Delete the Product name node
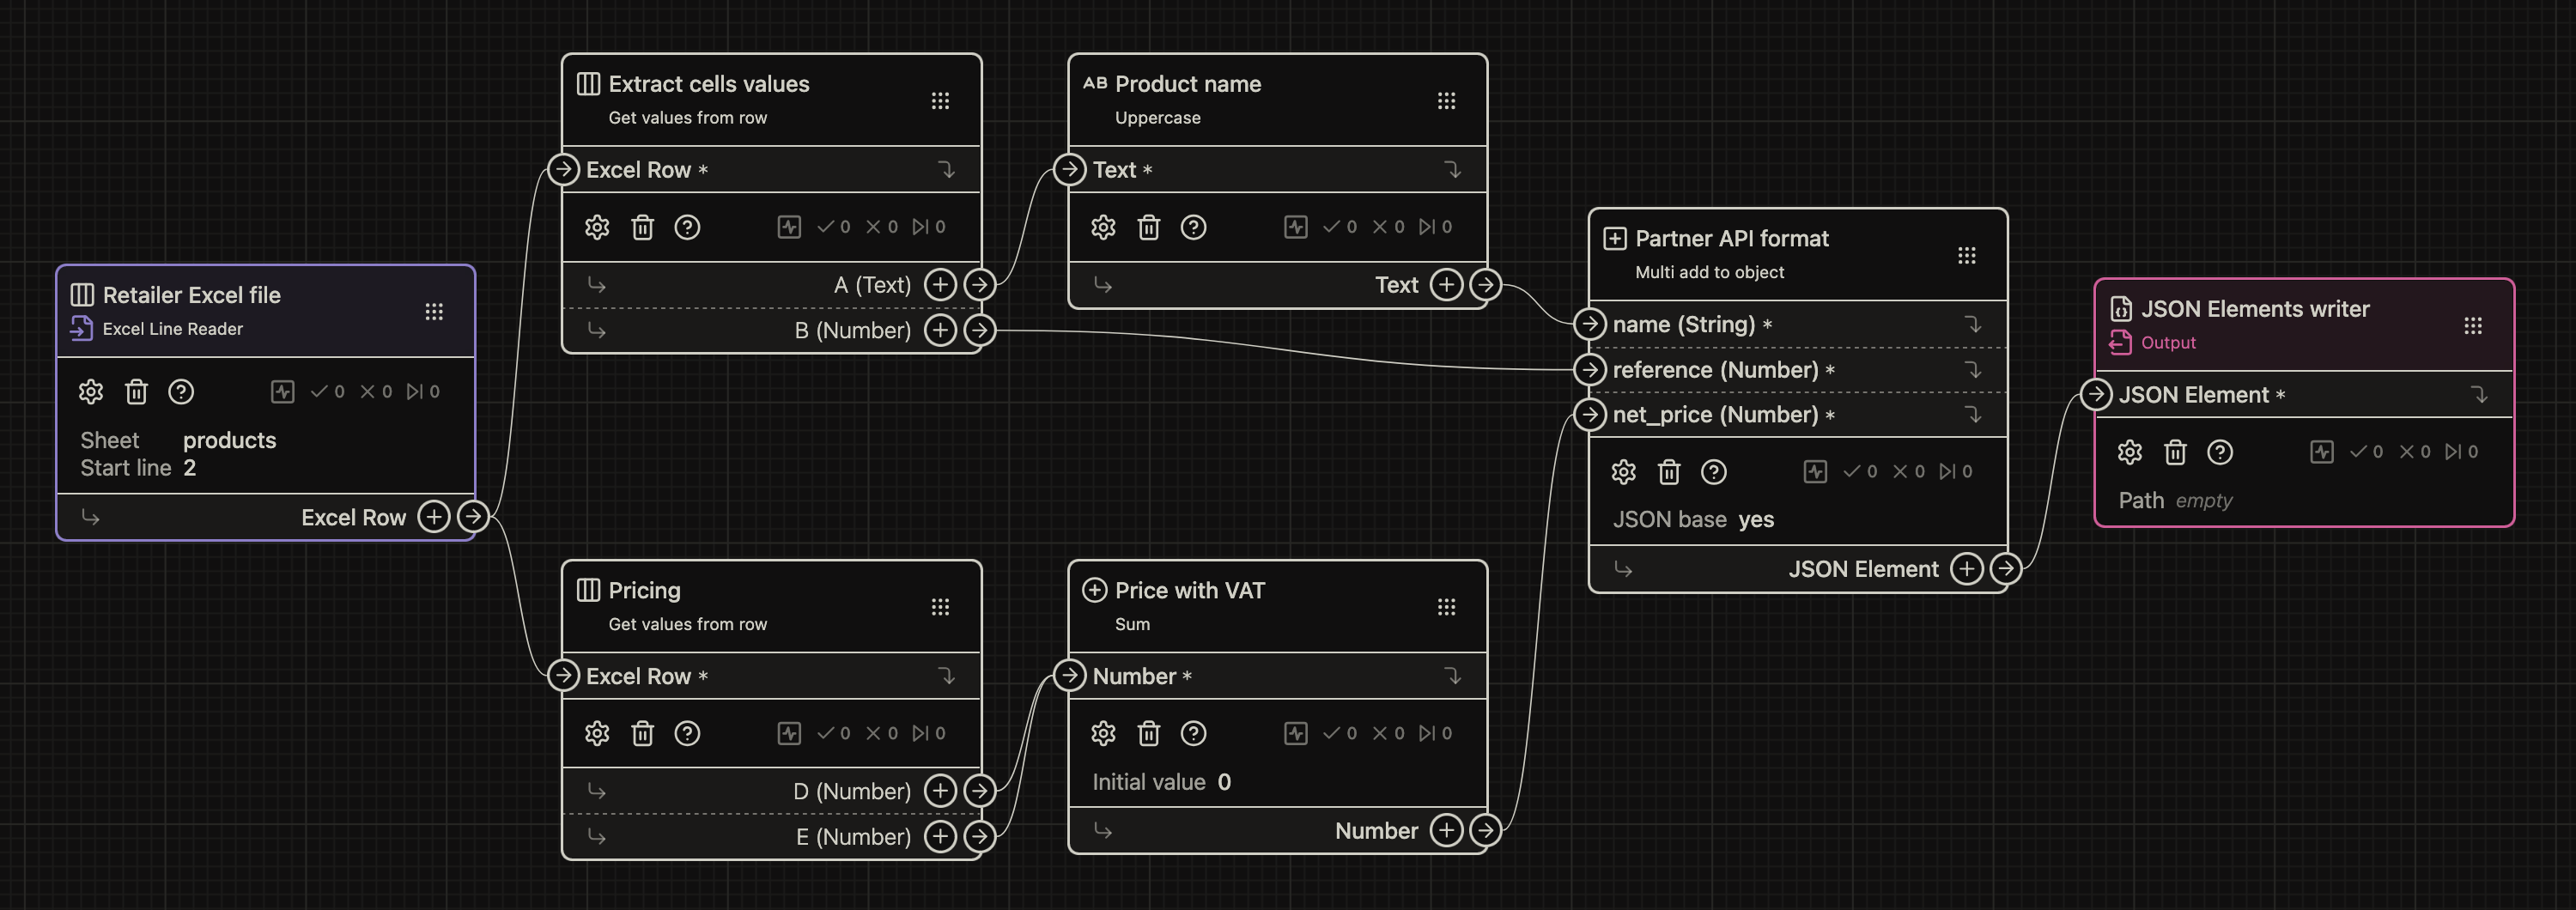Screen dimensions: 2576x910 click(1149, 227)
